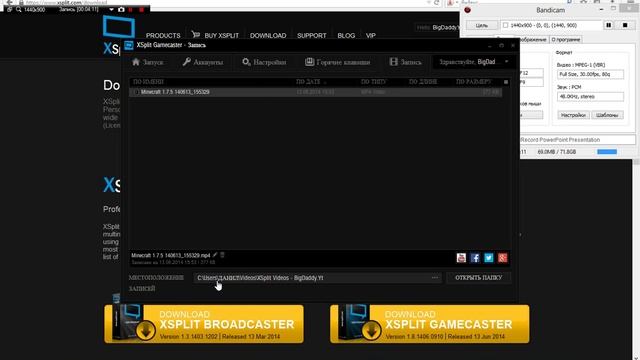Browse for a folder with the ellipsis button

435,278
